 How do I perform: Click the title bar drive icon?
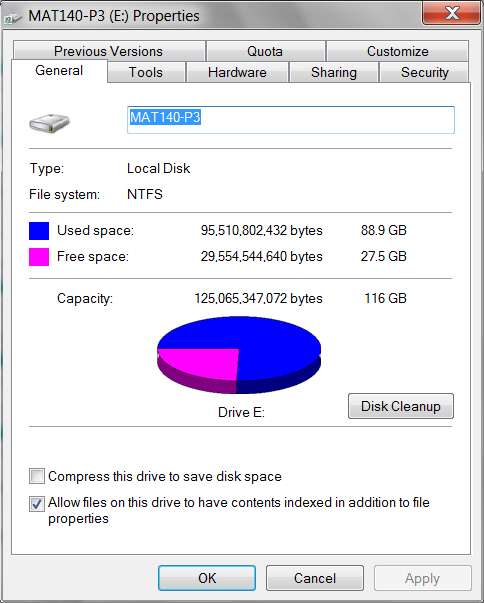(x=12, y=17)
